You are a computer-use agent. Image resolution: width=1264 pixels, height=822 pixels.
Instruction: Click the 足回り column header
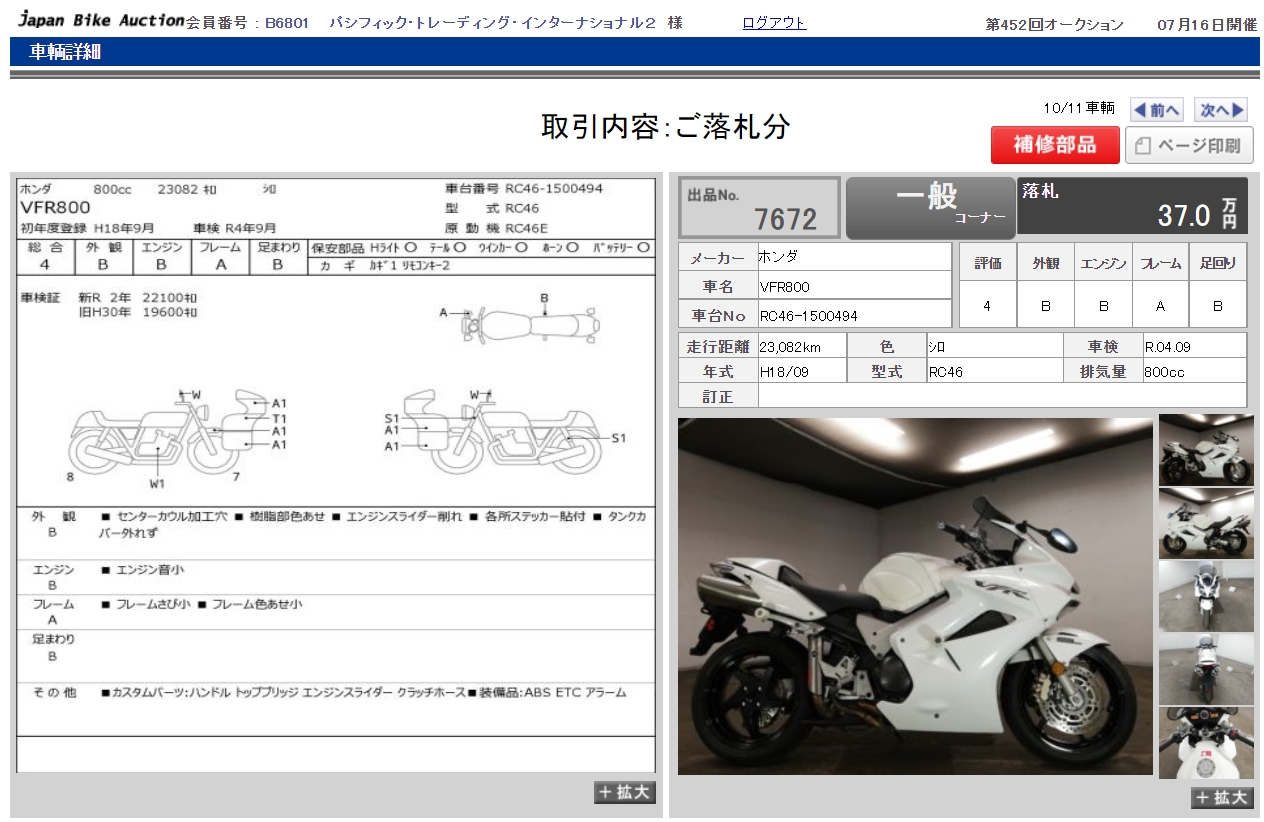click(x=1218, y=263)
